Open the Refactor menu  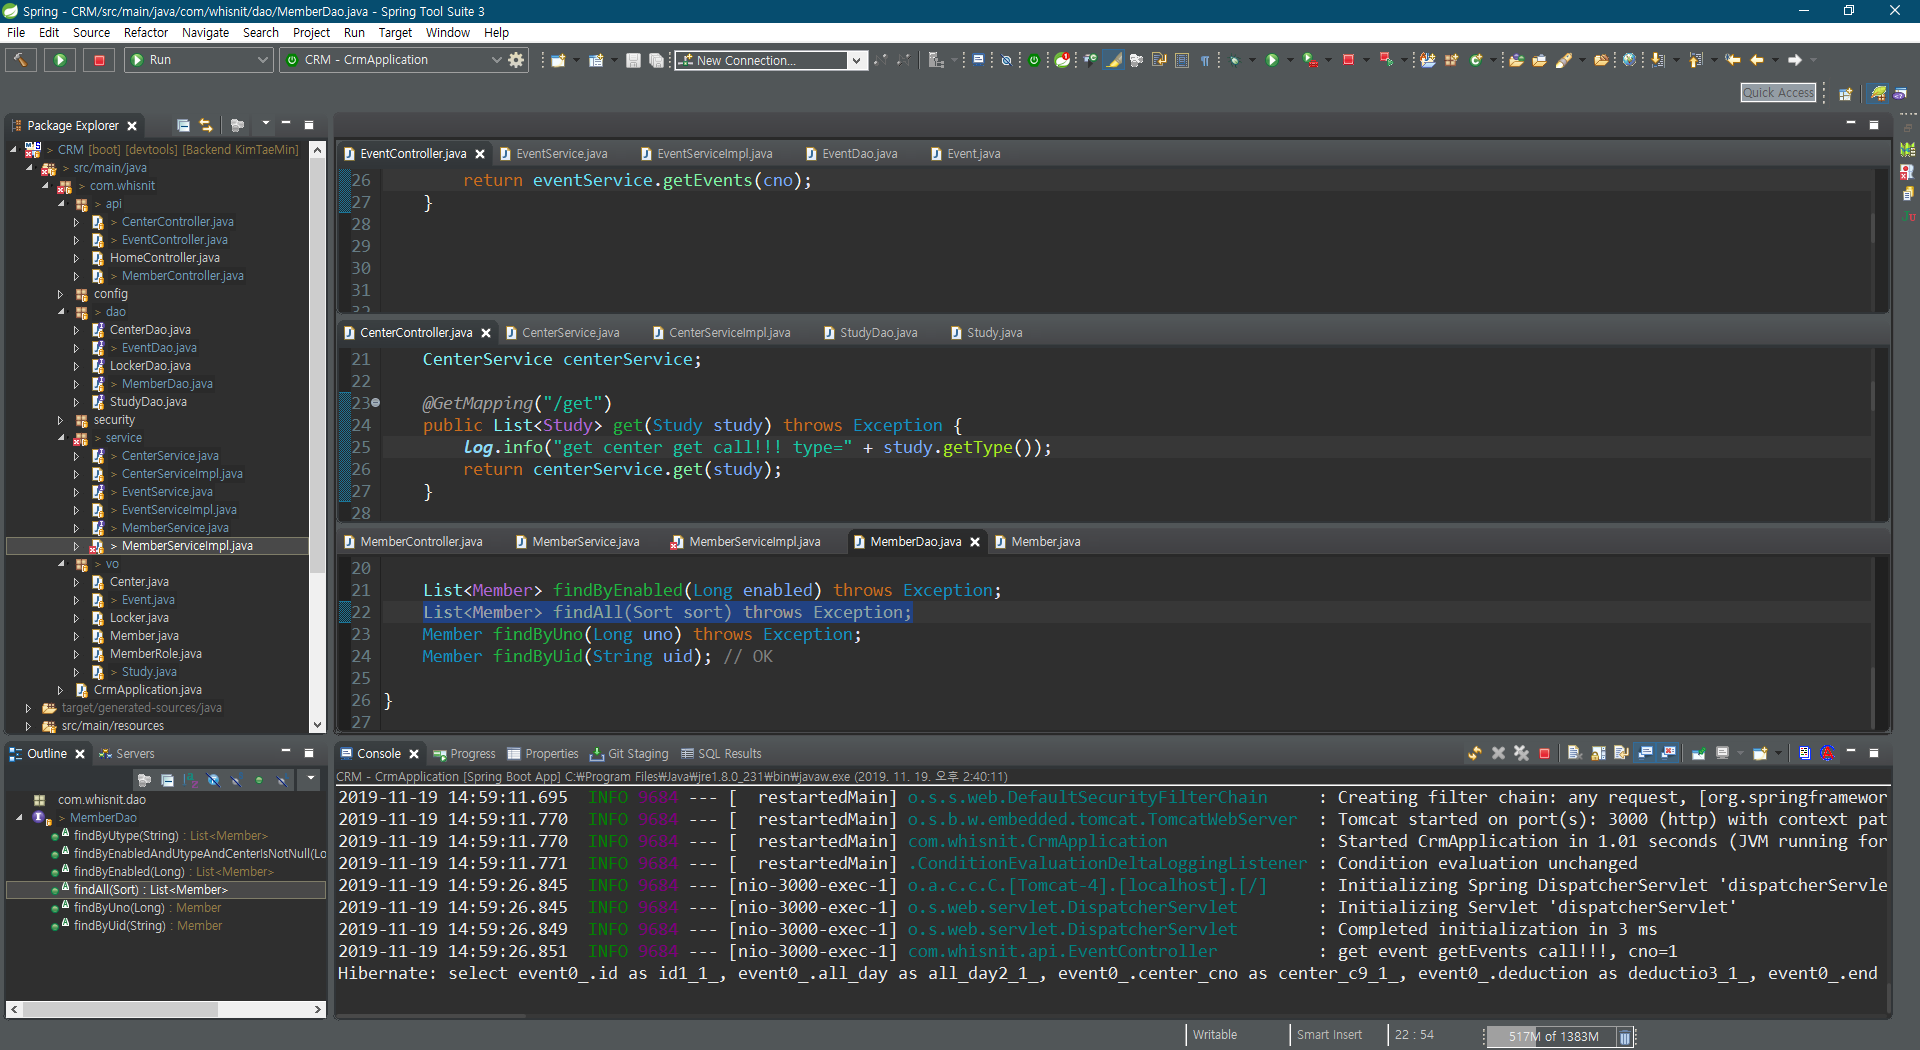click(145, 32)
